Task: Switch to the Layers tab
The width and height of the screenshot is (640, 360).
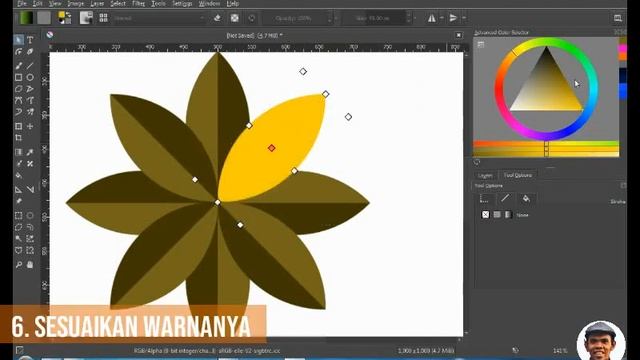Action: 485,176
